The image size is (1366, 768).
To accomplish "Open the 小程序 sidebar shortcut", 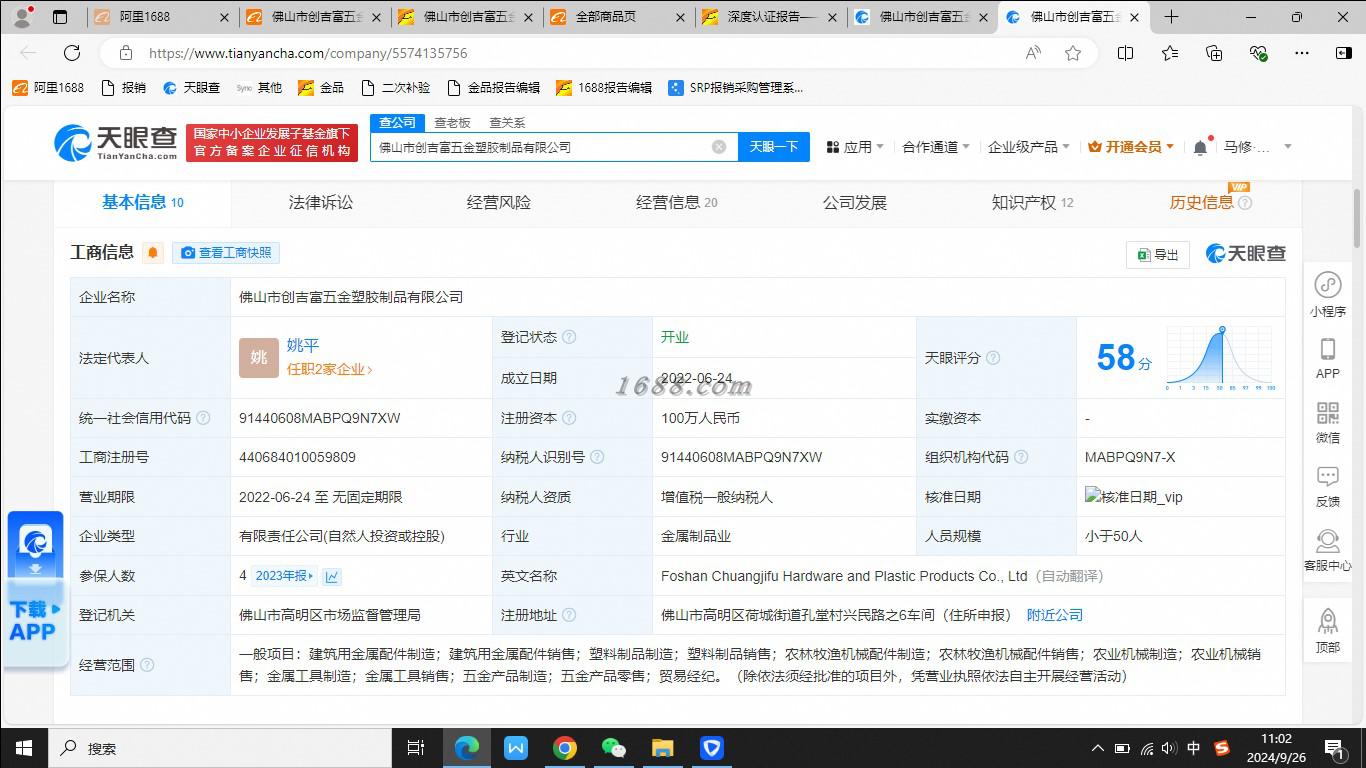I will tap(1328, 294).
